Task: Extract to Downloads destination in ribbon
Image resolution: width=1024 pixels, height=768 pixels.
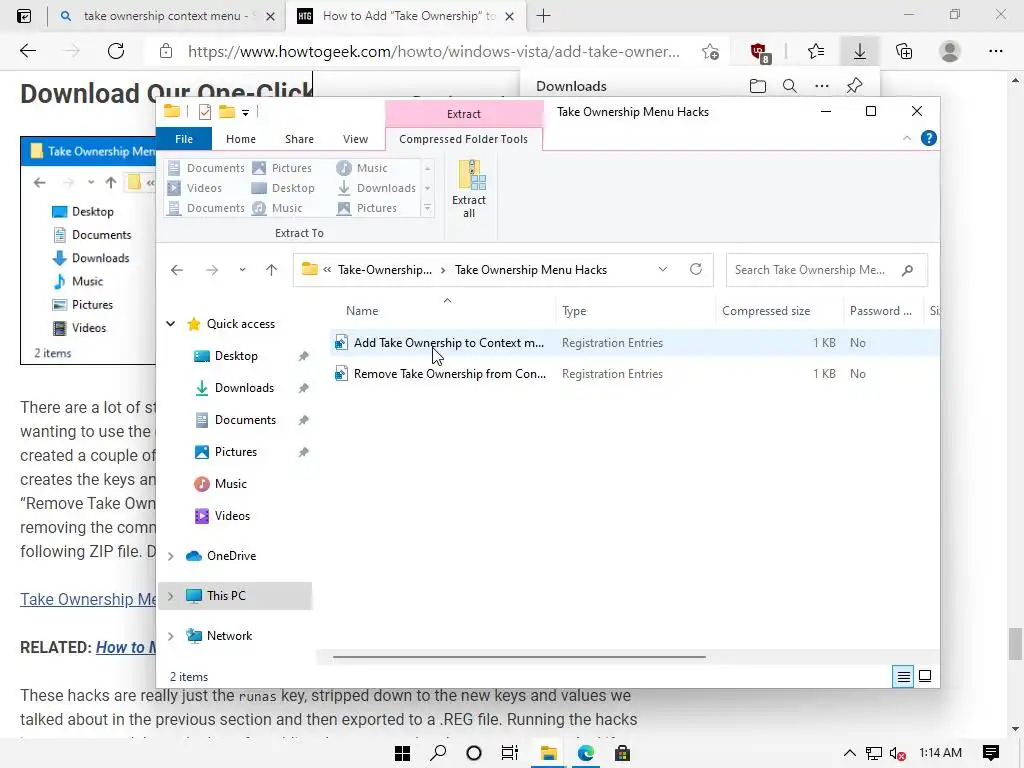Action: coord(377,188)
